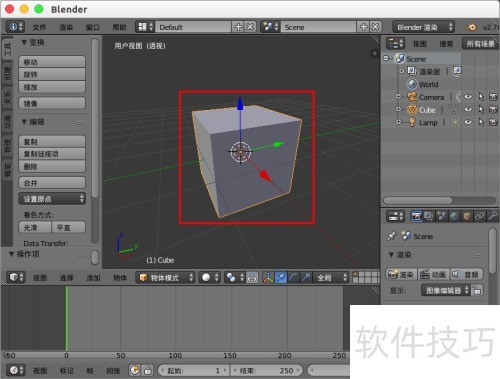The height and width of the screenshot is (379, 500).
Task: Click the 镜像 mirror button
Action: 52,103
